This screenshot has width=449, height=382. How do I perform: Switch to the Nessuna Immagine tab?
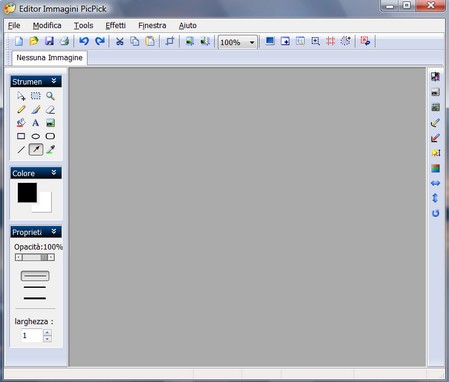coord(49,58)
